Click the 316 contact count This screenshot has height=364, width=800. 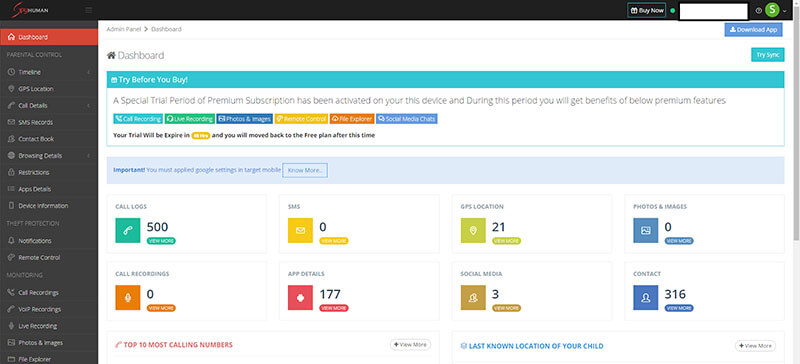pos(675,295)
